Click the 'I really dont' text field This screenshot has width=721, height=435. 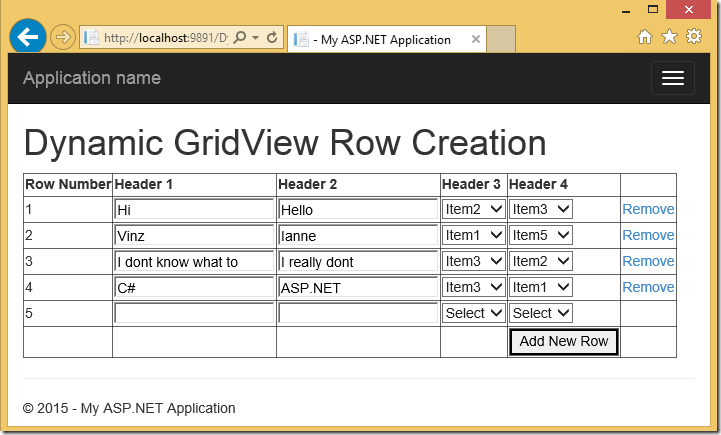pos(358,262)
